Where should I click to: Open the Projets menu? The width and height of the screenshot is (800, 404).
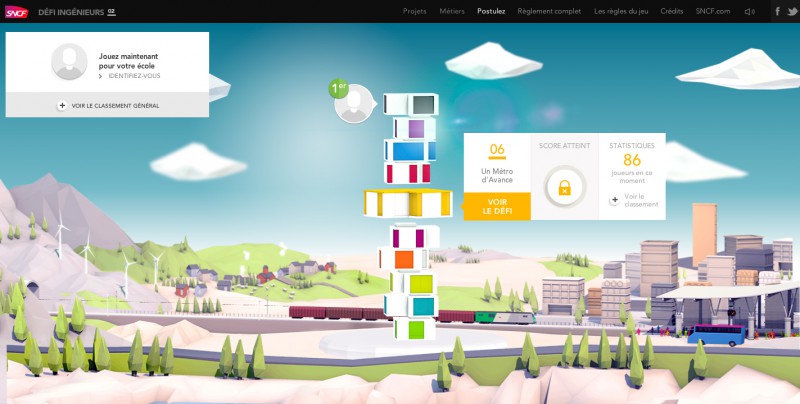pyautogui.click(x=415, y=11)
